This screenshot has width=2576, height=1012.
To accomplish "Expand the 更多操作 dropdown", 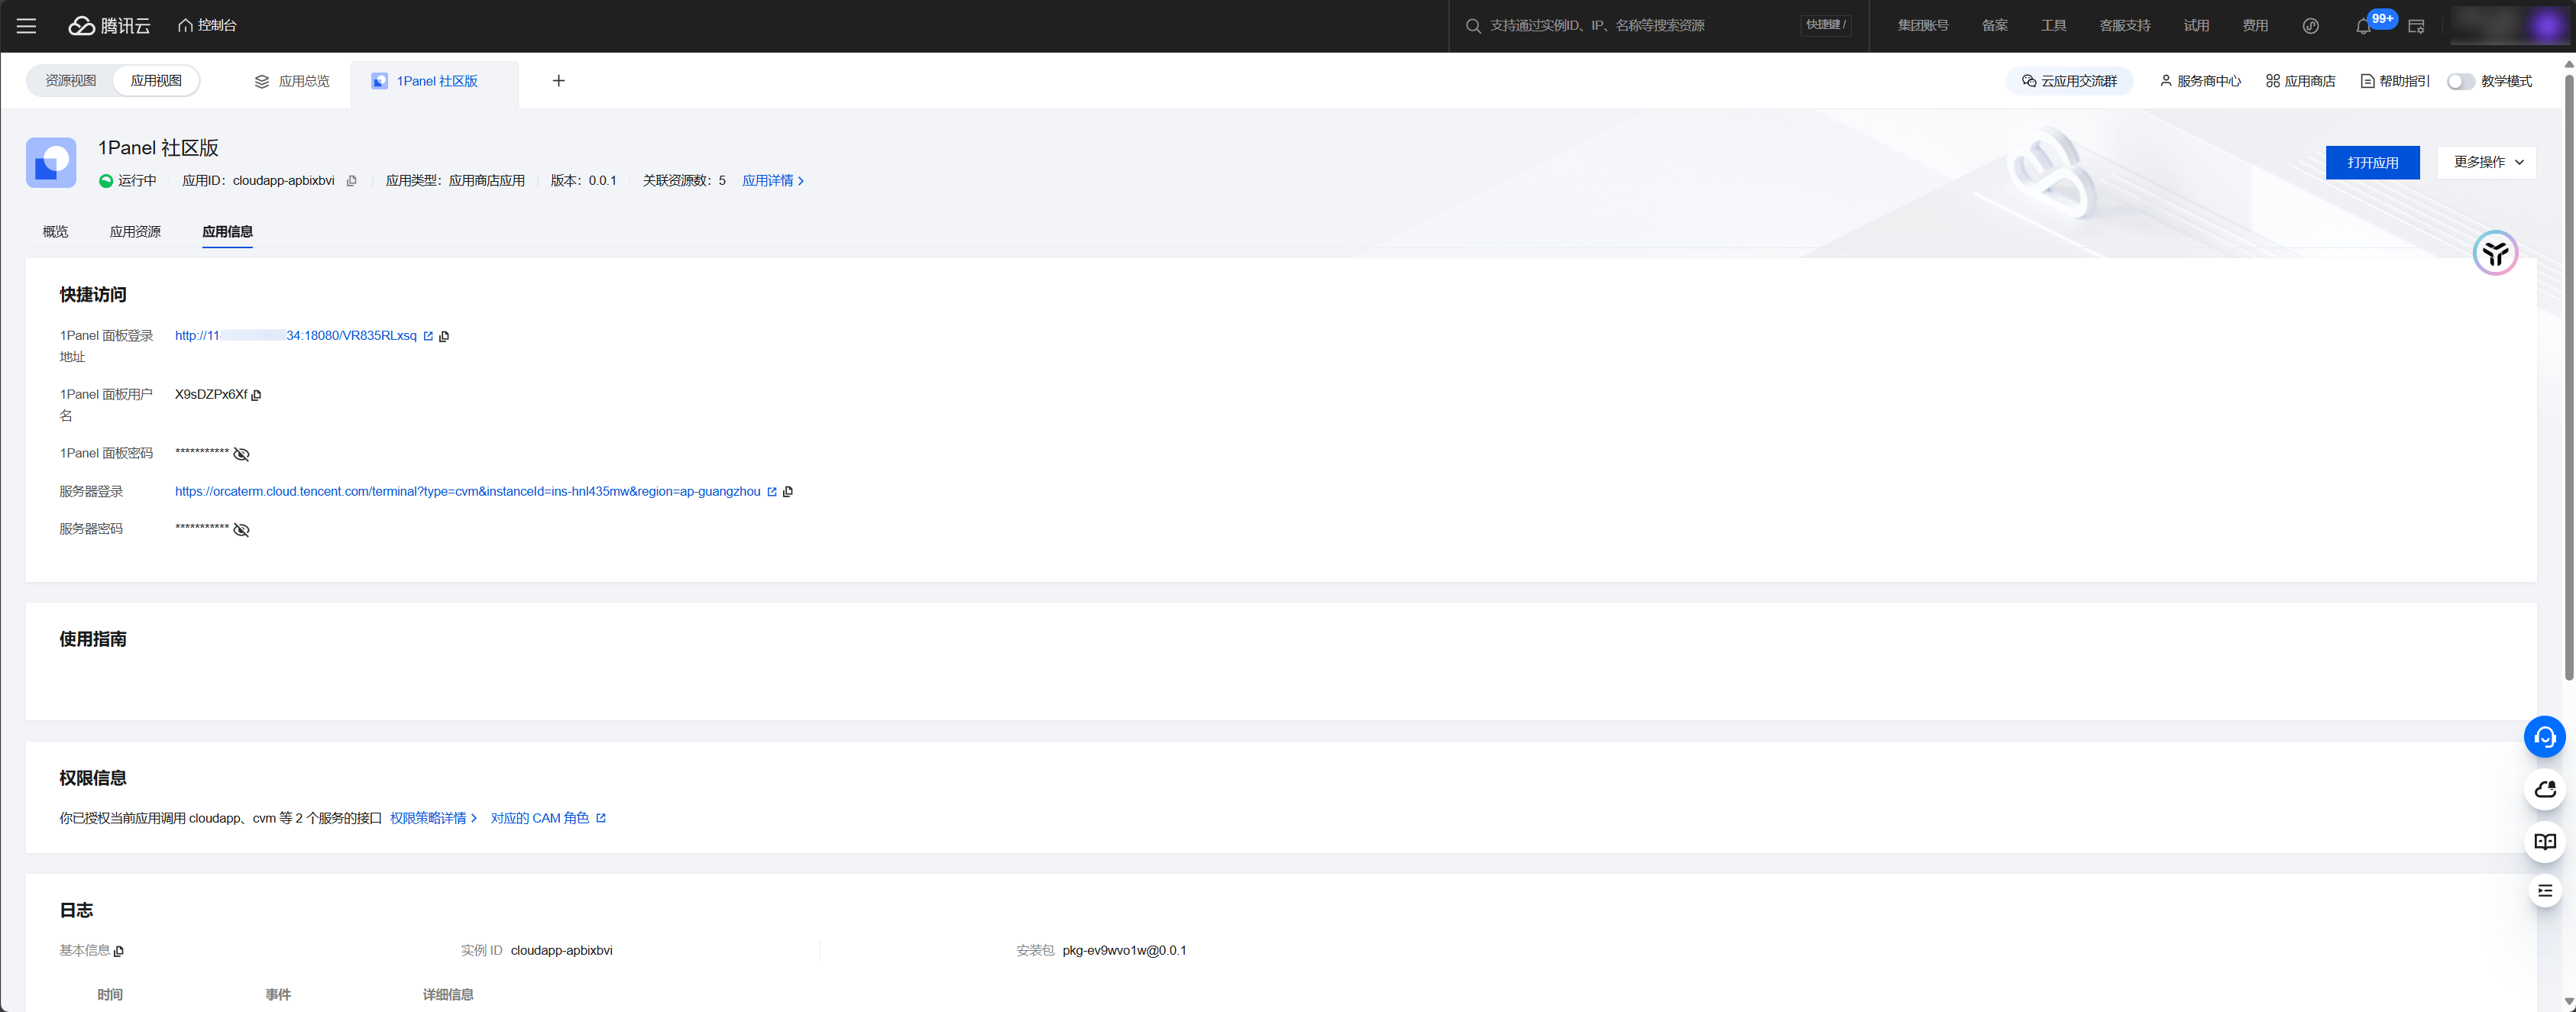I will [x=2486, y=162].
